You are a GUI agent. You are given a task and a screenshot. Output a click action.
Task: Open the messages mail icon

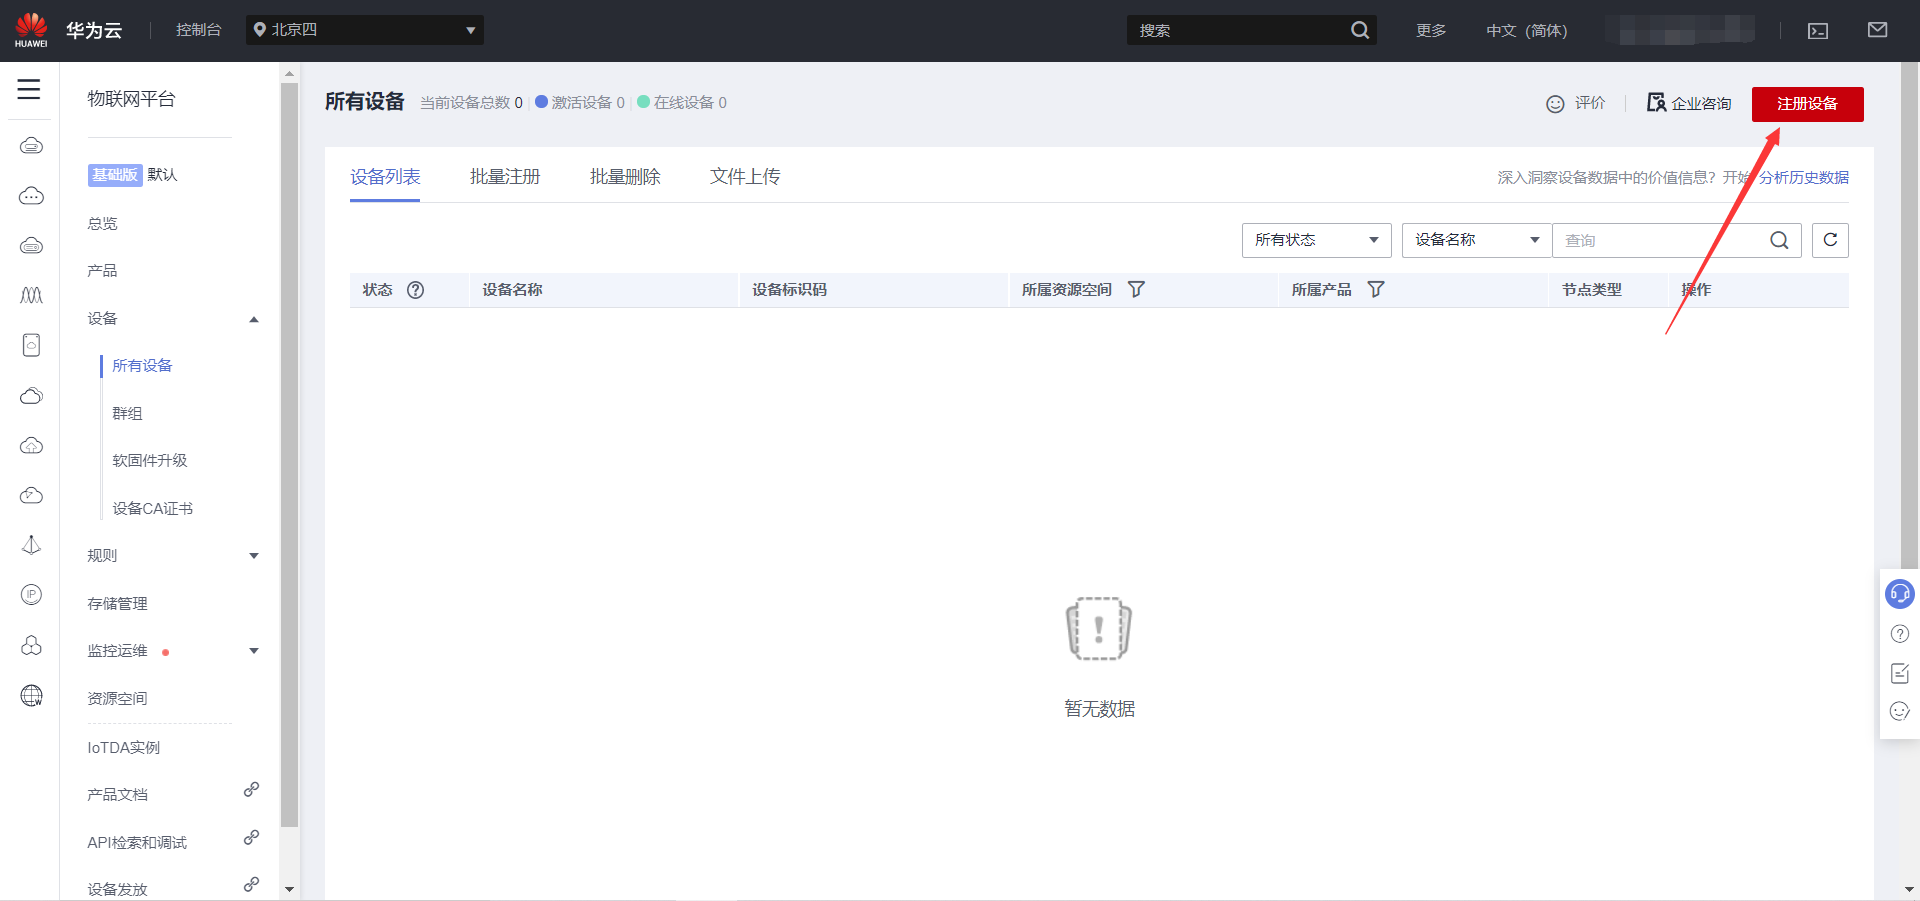(x=1877, y=30)
